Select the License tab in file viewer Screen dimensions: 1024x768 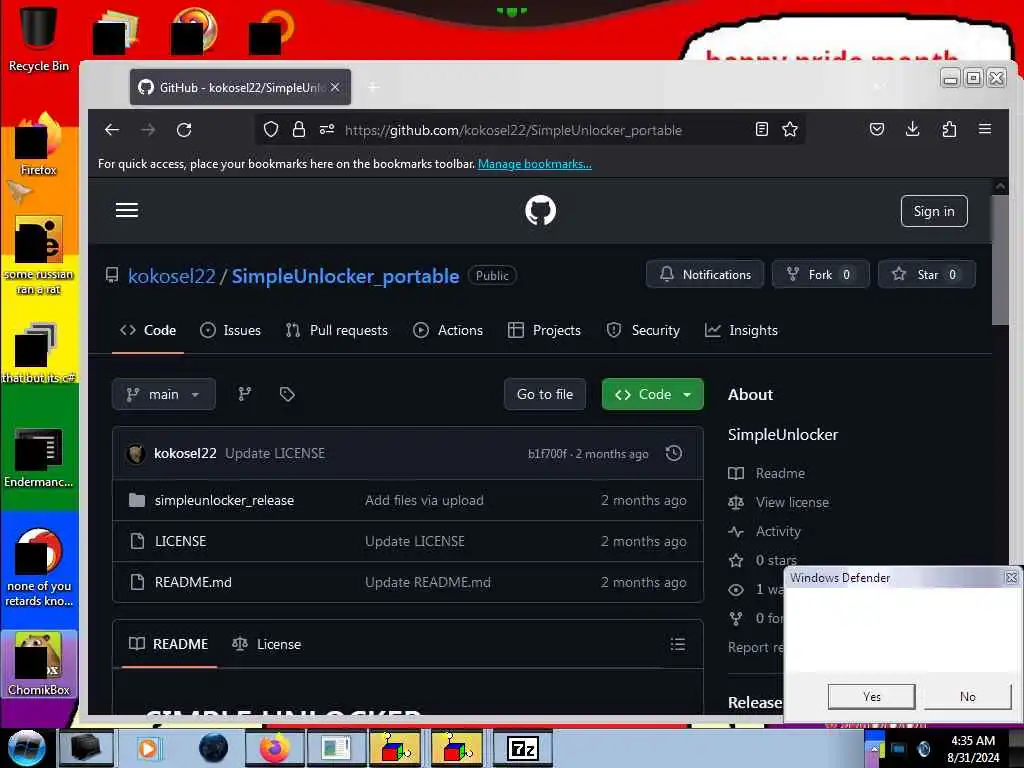click(266, 645)
